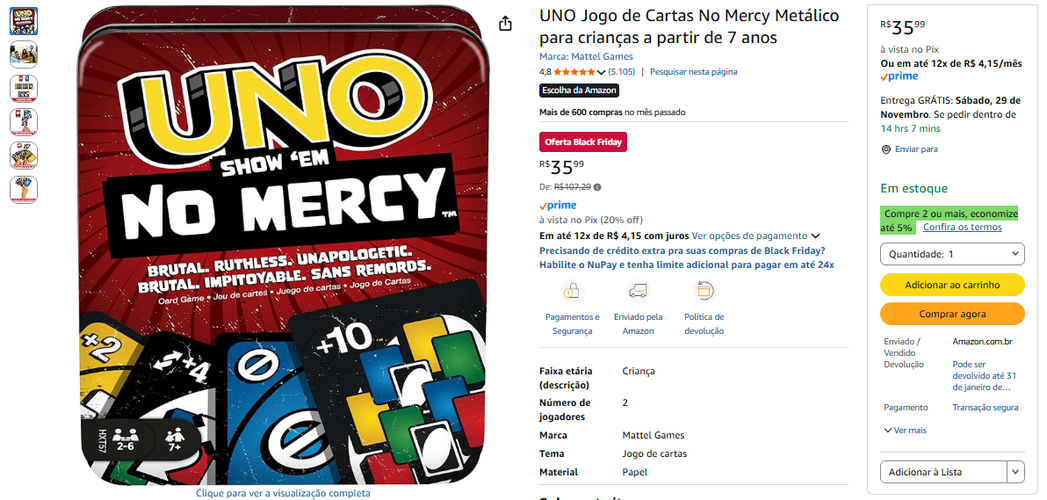Click the Enviado pela Amazon truck icon
This screenshot has width=1047, height=500.
[x=638, y=291]
